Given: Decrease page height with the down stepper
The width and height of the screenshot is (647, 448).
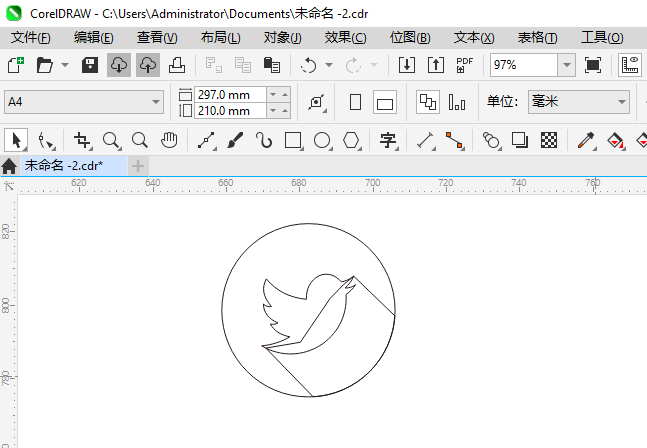Looking at the screenshot, I should click(x=273, y=111).
